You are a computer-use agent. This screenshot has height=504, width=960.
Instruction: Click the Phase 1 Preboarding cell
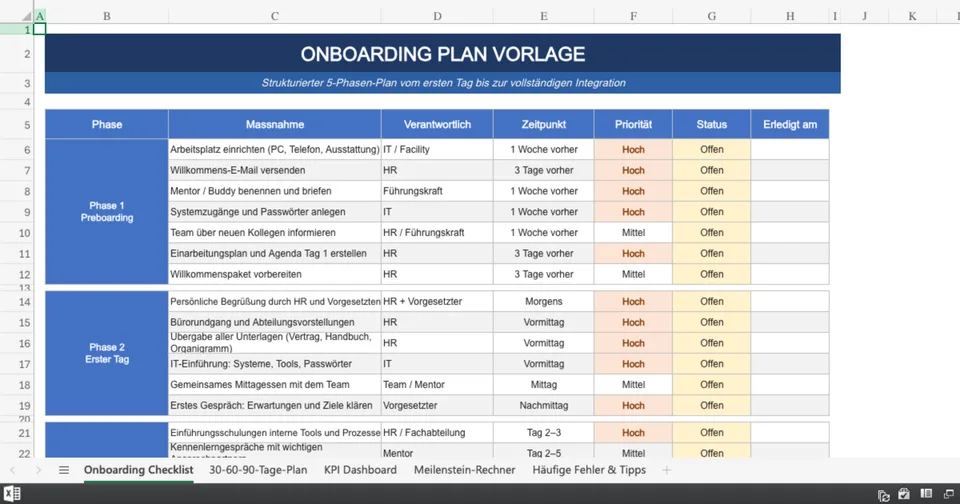(x=107, y=211)
